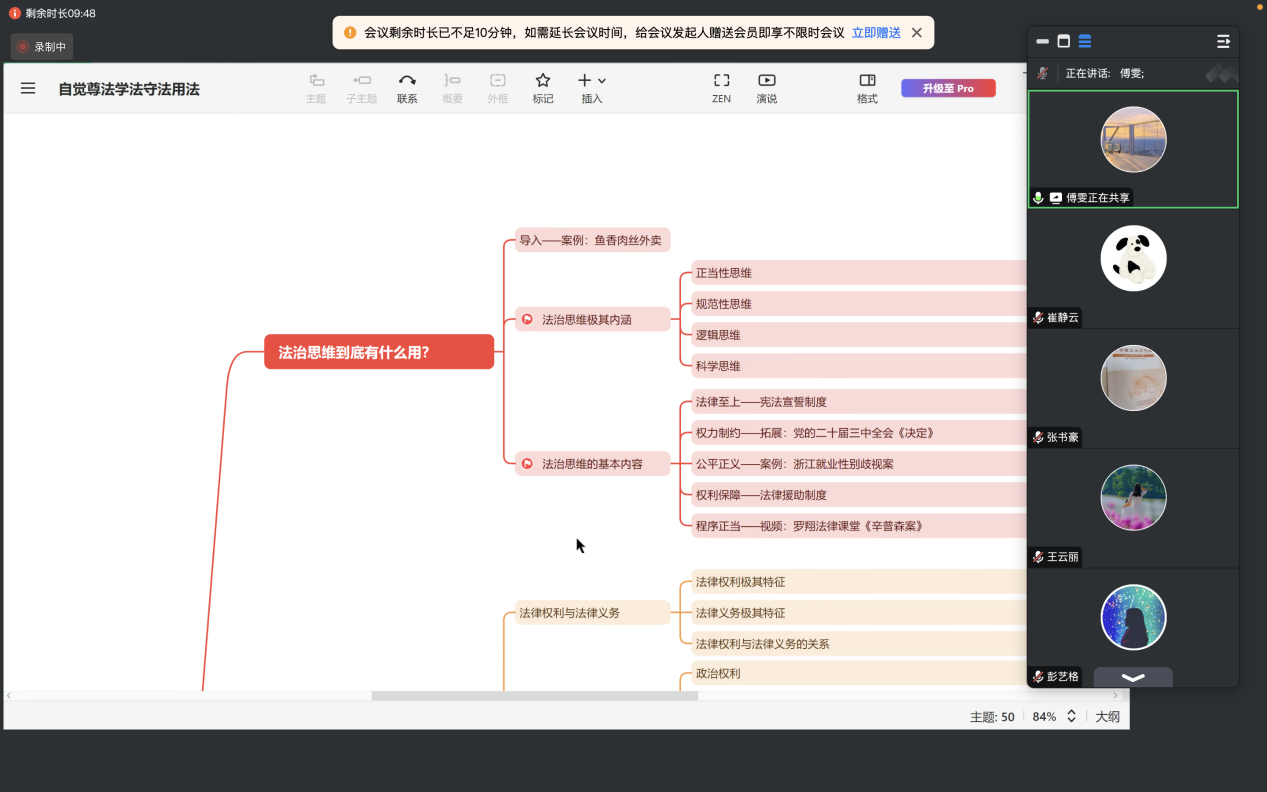1267x792 pixels.
Task: Click the 升级至 Pro button
Action: [948, 88]
